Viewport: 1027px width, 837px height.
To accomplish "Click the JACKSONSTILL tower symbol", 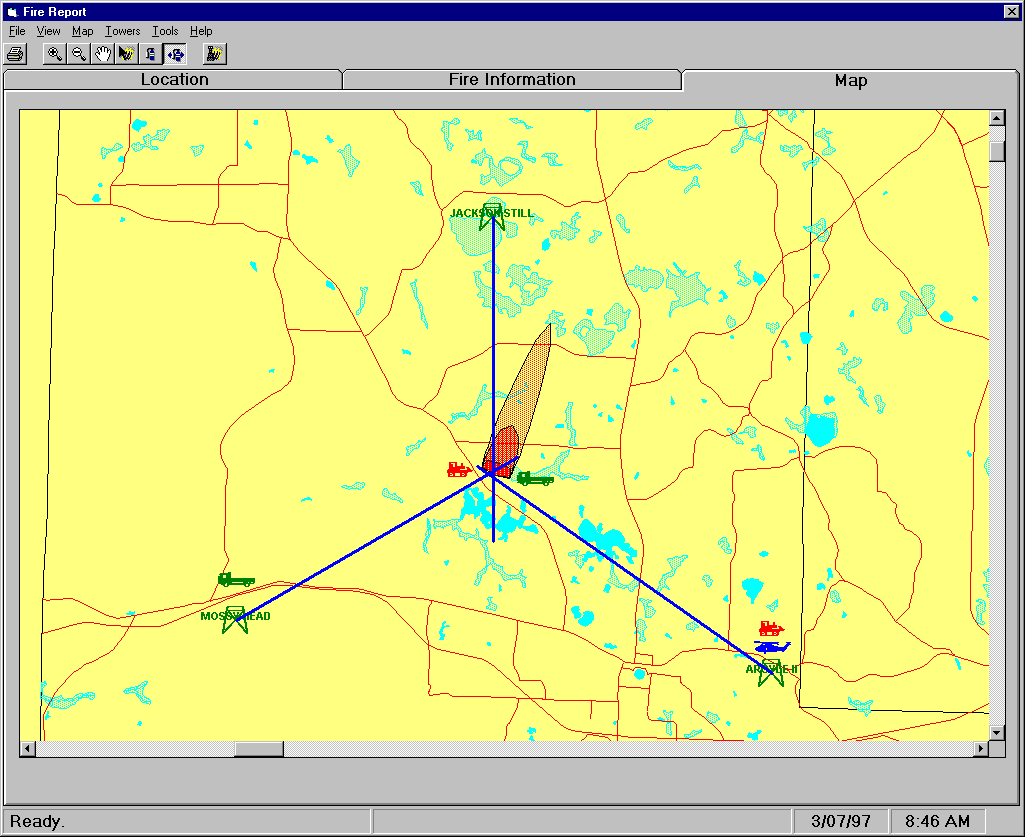I will tap(493, 217).
